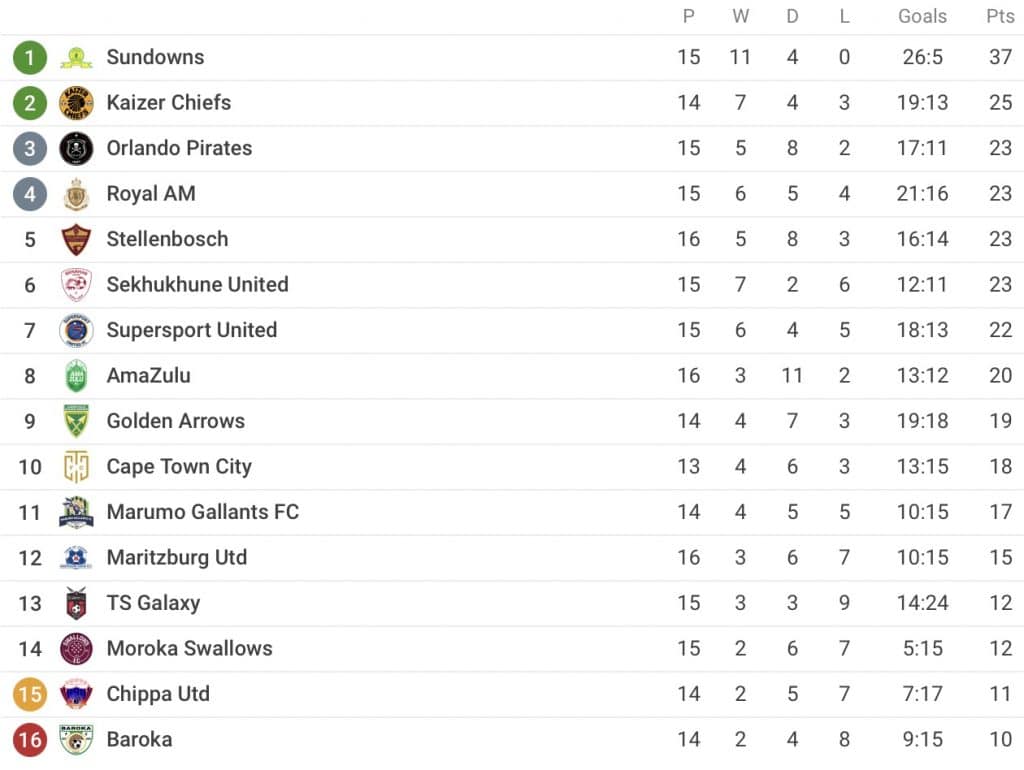Image resolution: width=1024 pixels, height=770 pixels.
Task: Select the Orlando Pirates skull crest
Action: [76, 149]
